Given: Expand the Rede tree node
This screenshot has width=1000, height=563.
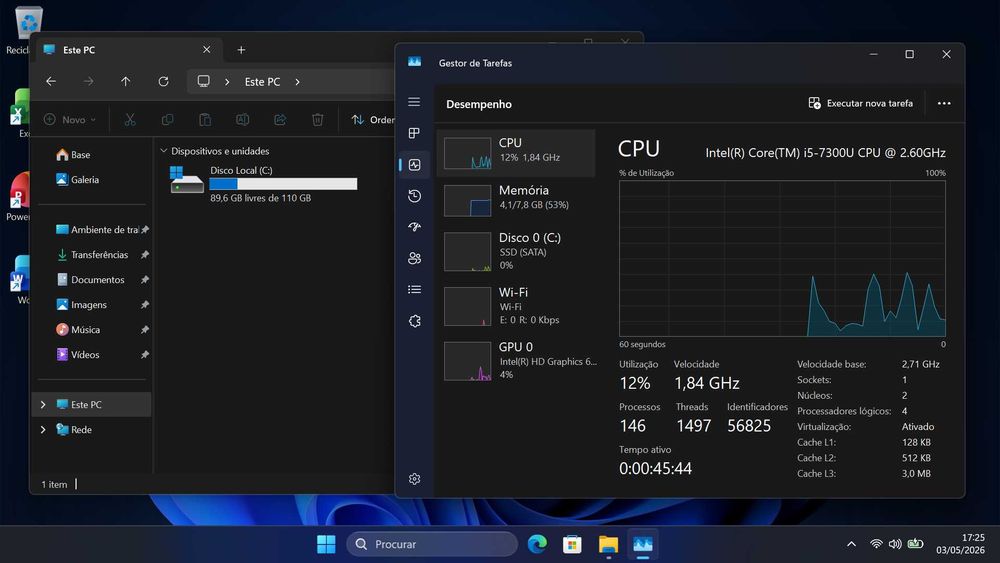Looking at the screenshot, I should pyautogui.click(x=43, y=430).
